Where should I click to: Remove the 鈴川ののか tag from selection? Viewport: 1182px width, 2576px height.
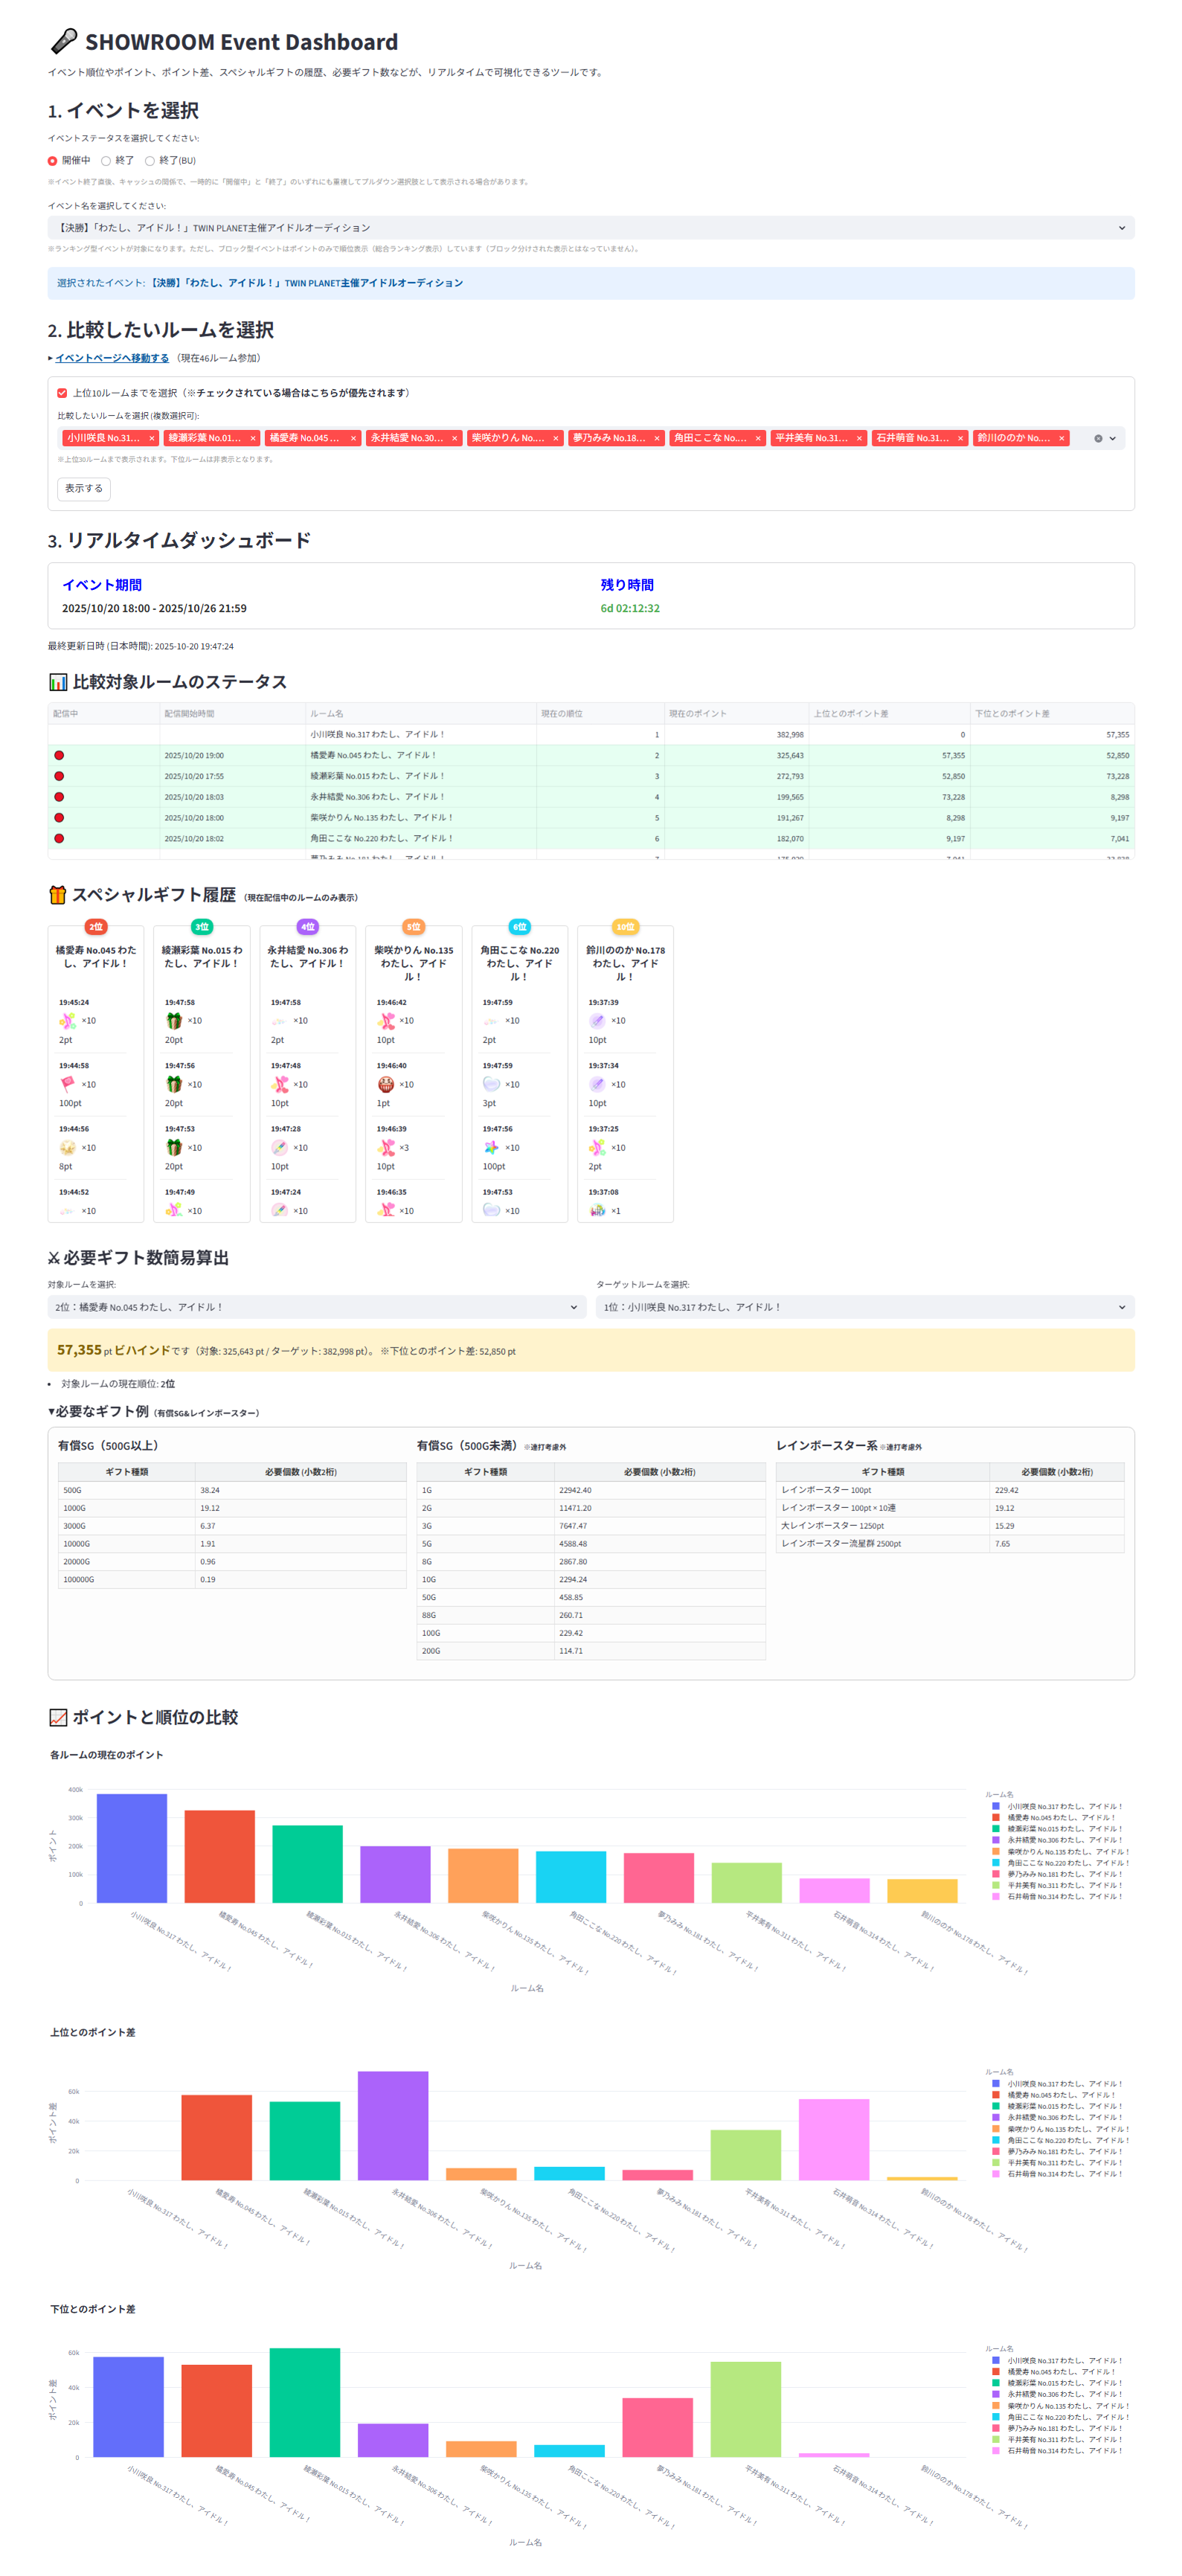coord(1061,438)
